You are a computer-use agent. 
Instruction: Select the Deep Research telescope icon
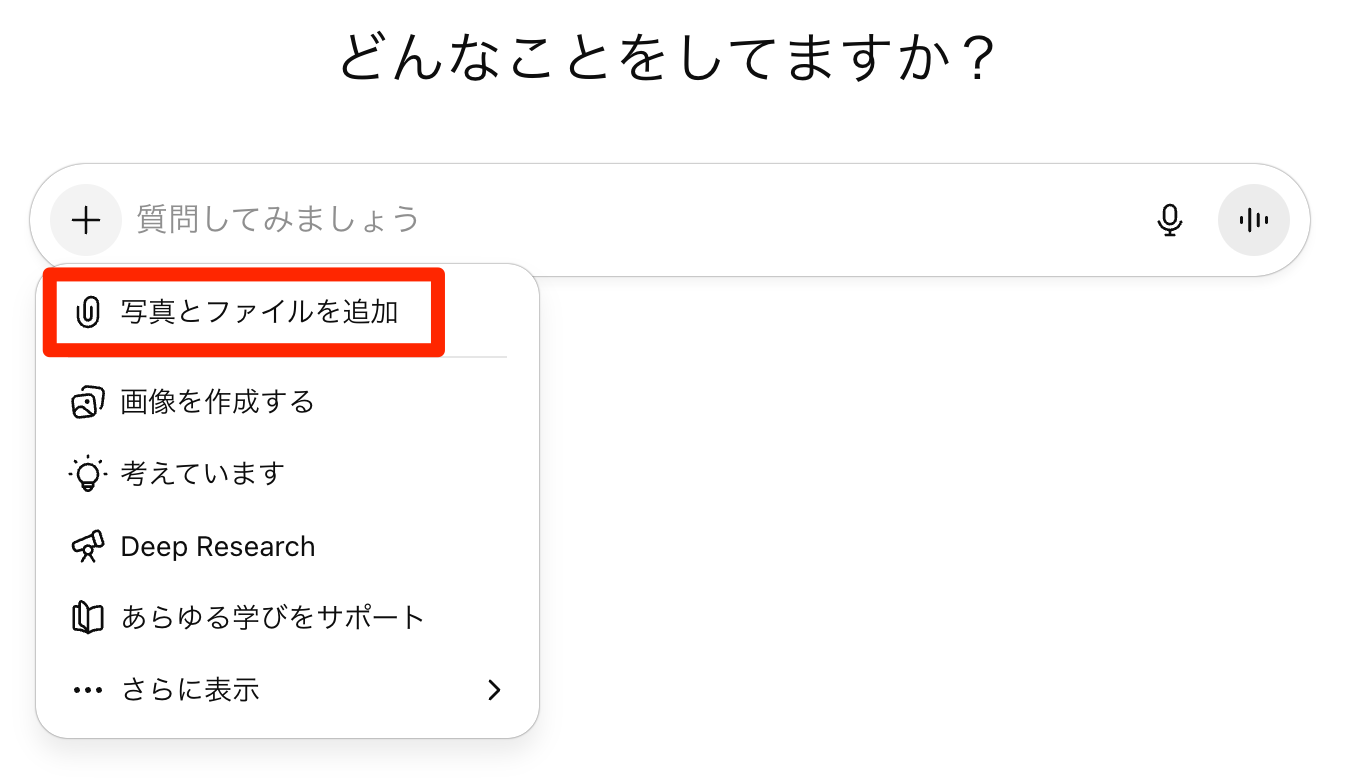coord(89,546)
